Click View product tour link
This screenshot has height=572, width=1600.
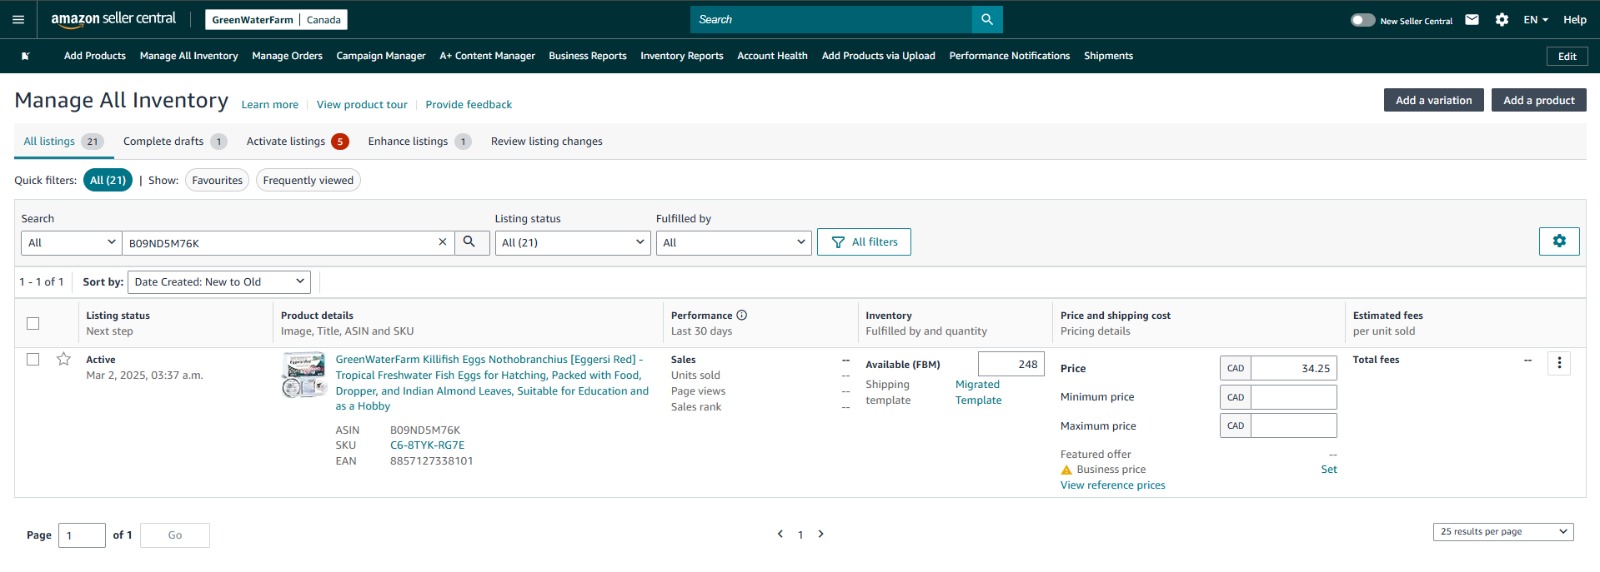362,105
